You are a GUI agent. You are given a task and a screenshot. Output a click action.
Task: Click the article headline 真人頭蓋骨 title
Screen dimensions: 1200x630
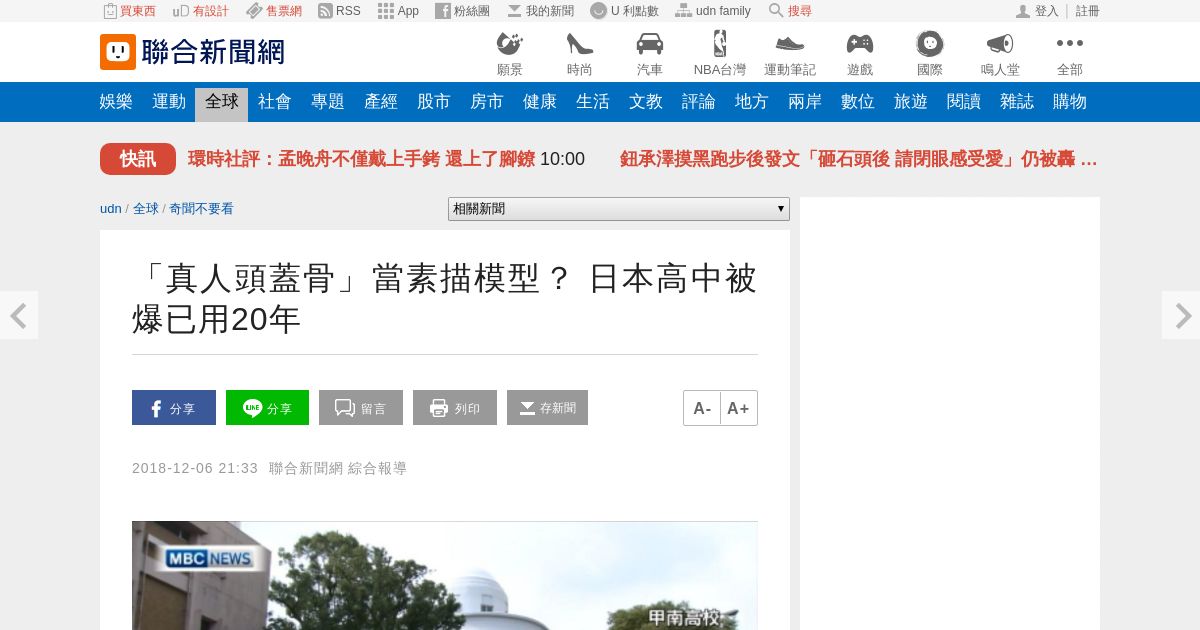445,299
